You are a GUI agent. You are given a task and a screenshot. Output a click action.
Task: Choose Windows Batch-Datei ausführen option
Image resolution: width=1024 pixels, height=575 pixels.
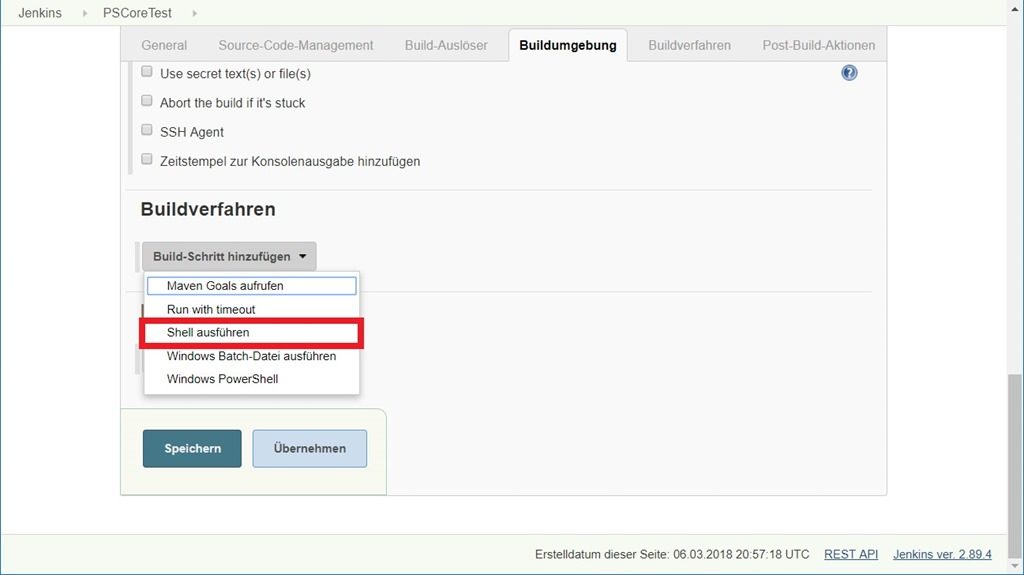point(252,357)
